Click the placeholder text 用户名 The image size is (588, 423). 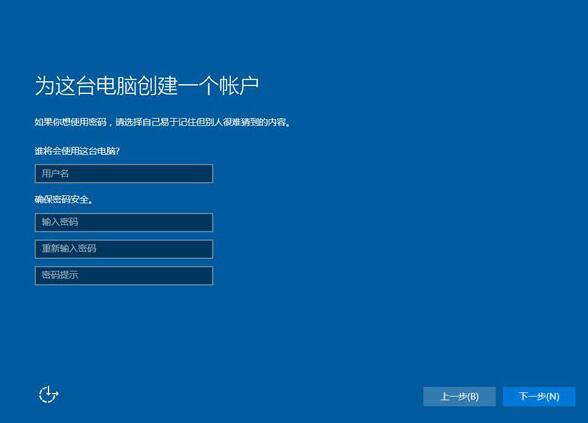click(55, 173)
